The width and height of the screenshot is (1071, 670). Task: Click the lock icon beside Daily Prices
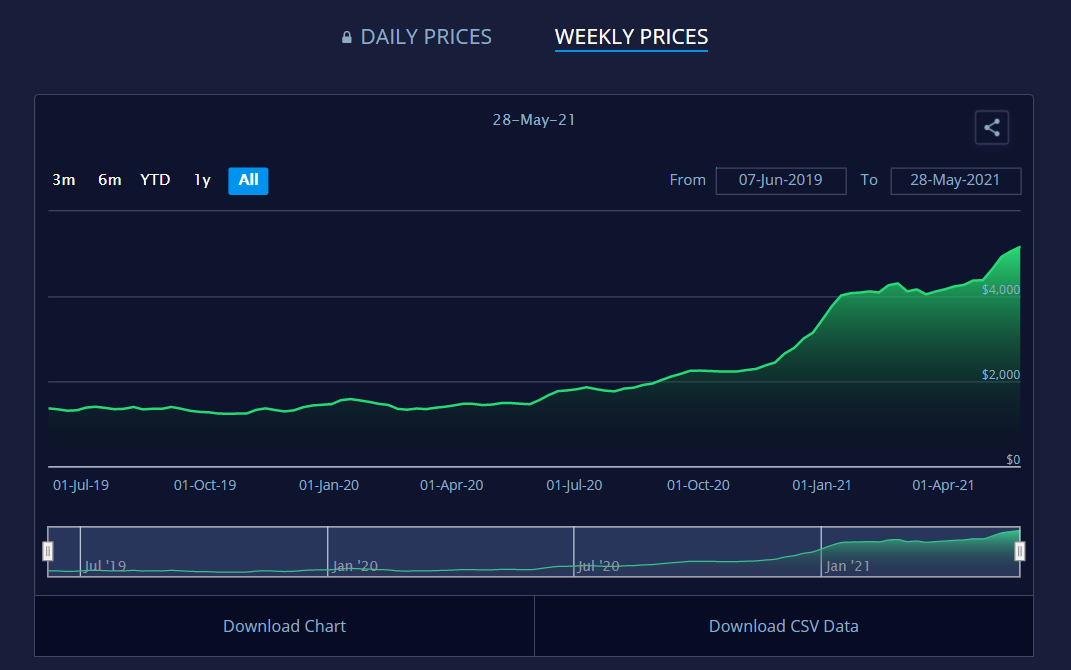pyautogui.click(x=347, y=38)
